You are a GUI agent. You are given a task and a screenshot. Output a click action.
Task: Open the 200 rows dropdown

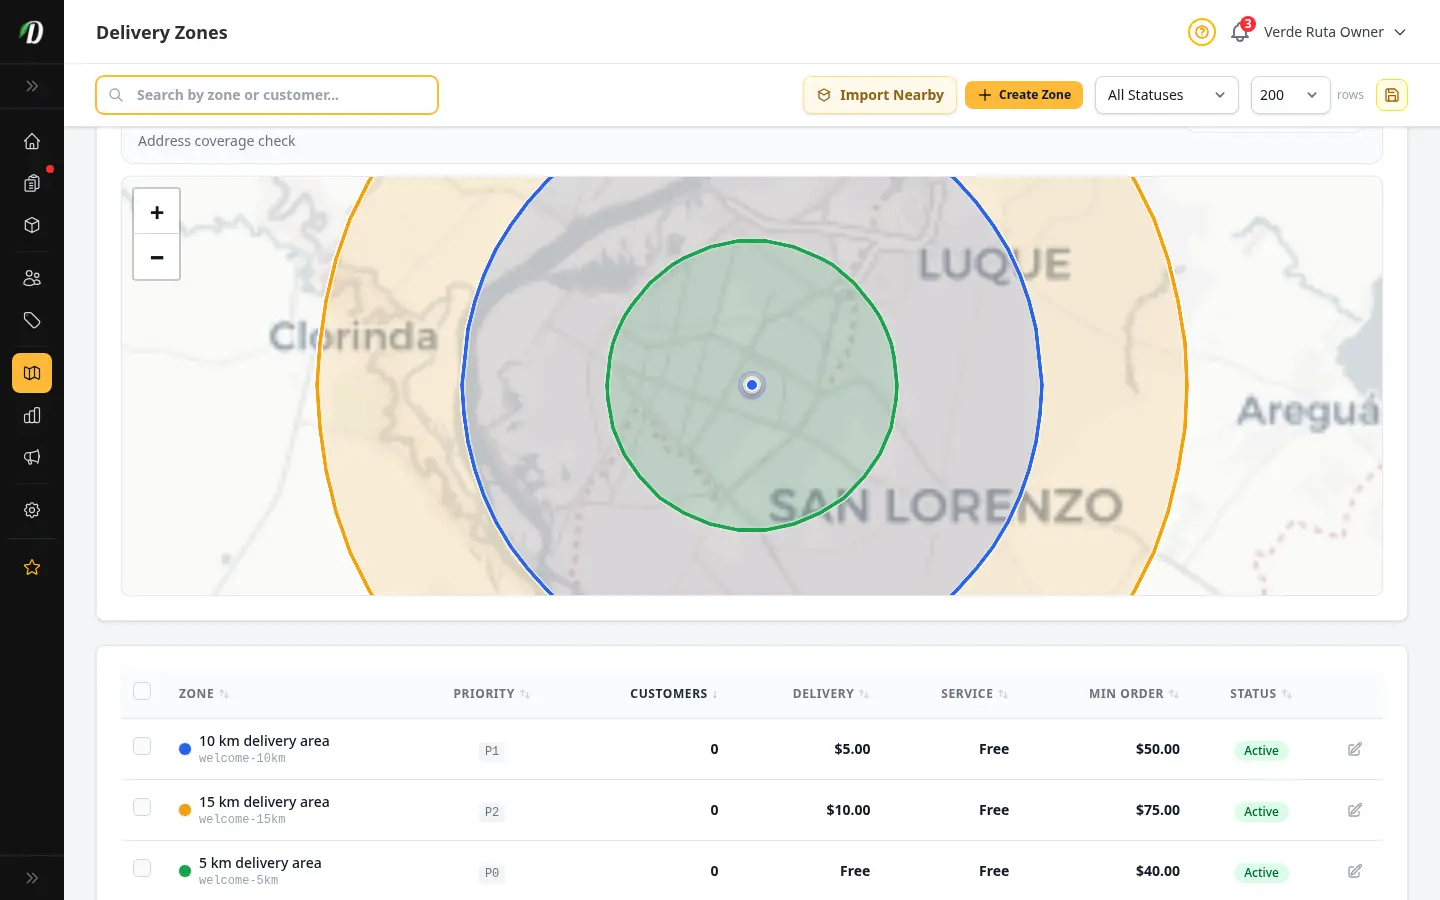click(x=1290, y=95)
